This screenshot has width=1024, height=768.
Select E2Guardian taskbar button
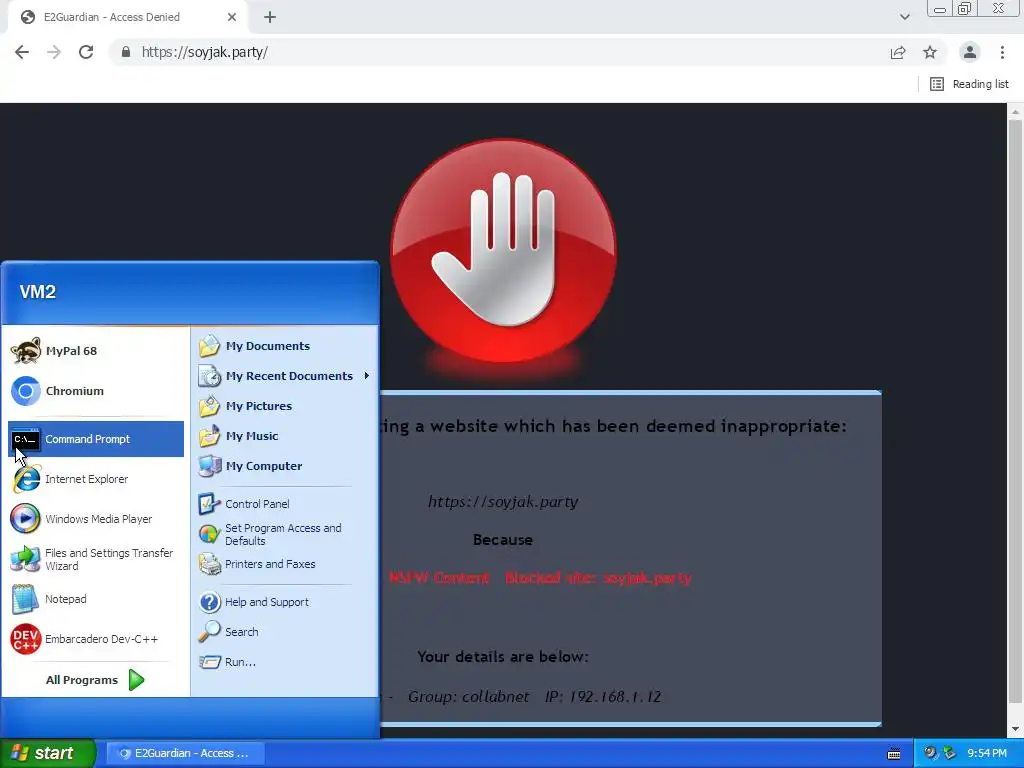coord(185,753)
